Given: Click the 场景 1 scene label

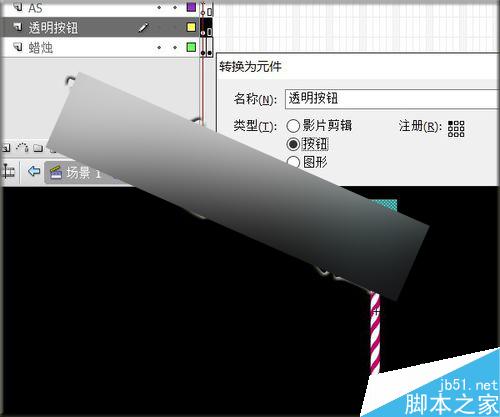Looking at the screenshot, I should coord(83,173).
